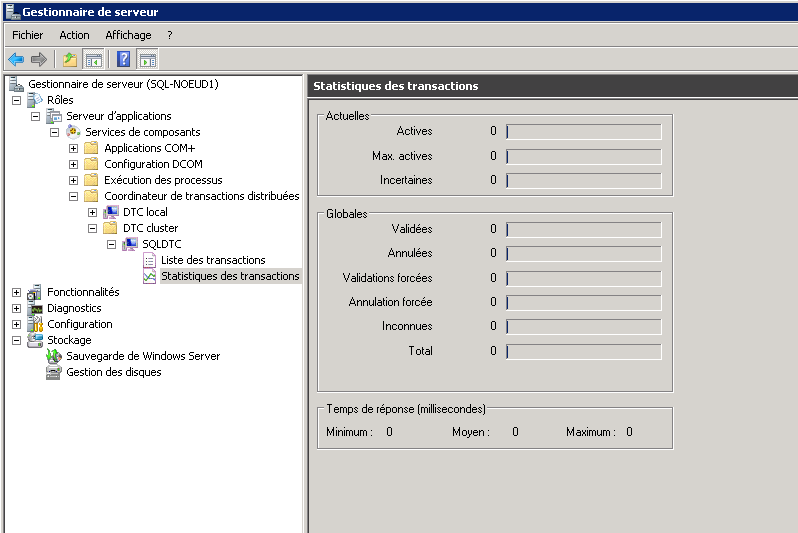Toggle the console tree pane icon
798x533 pixels.
93,59
